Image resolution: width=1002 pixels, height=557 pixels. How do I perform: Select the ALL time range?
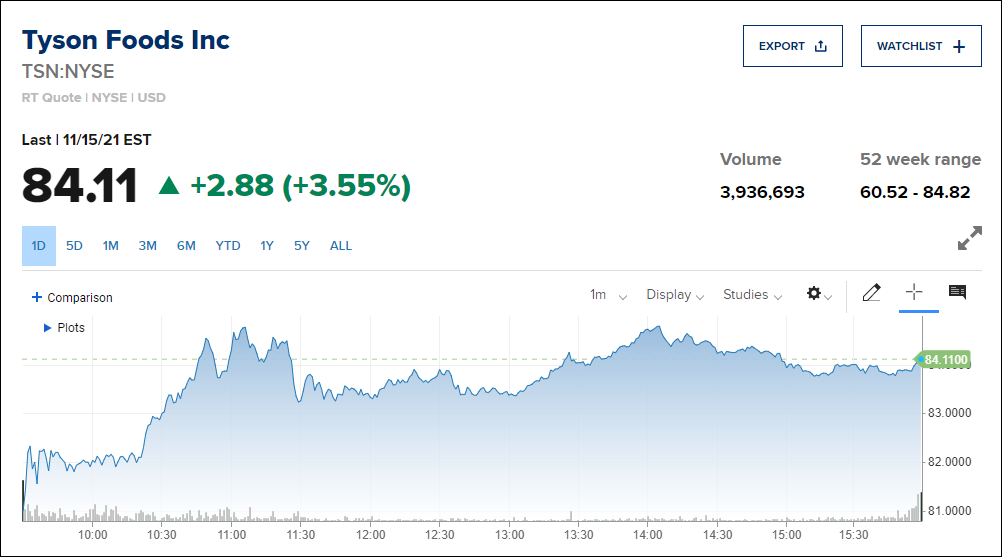[x=341, y=246]
